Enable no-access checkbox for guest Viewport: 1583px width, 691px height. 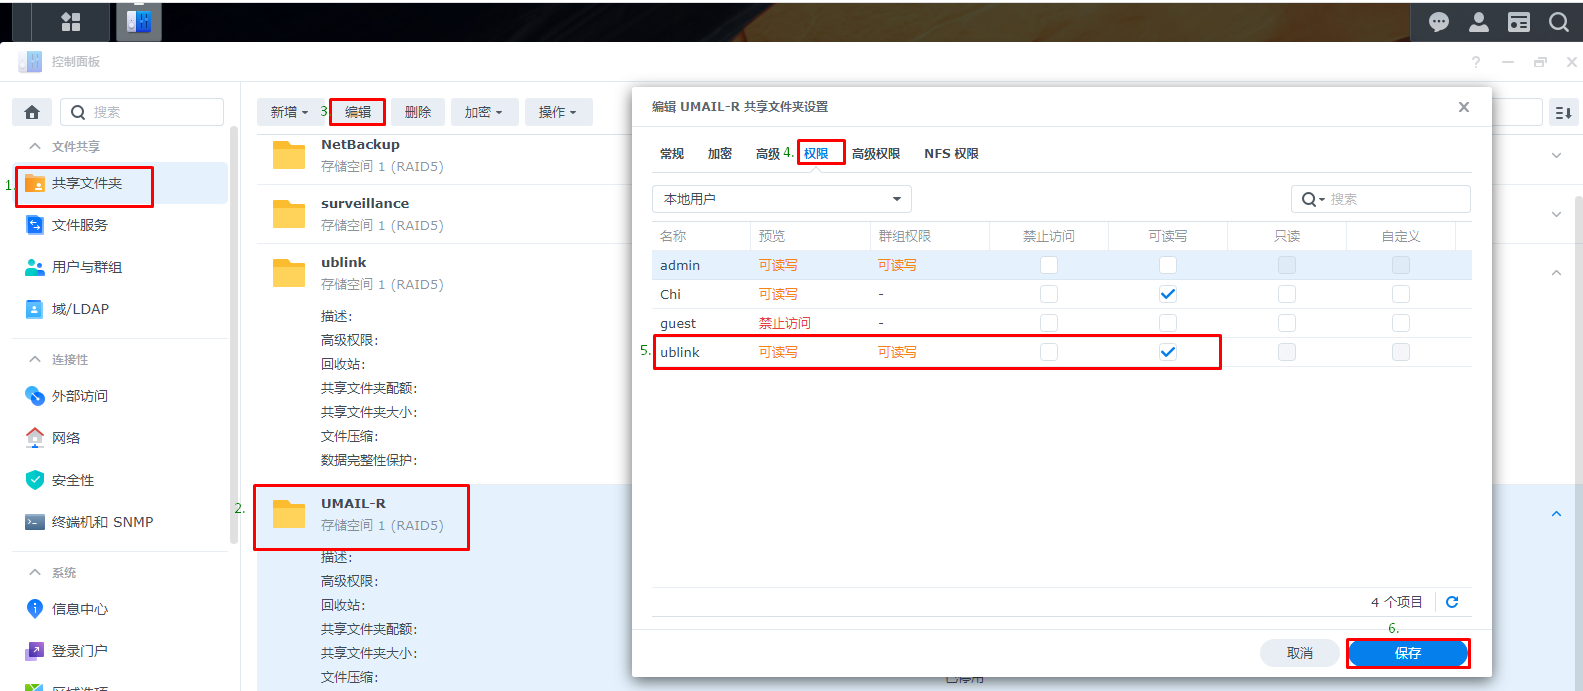click(1048, 323)
